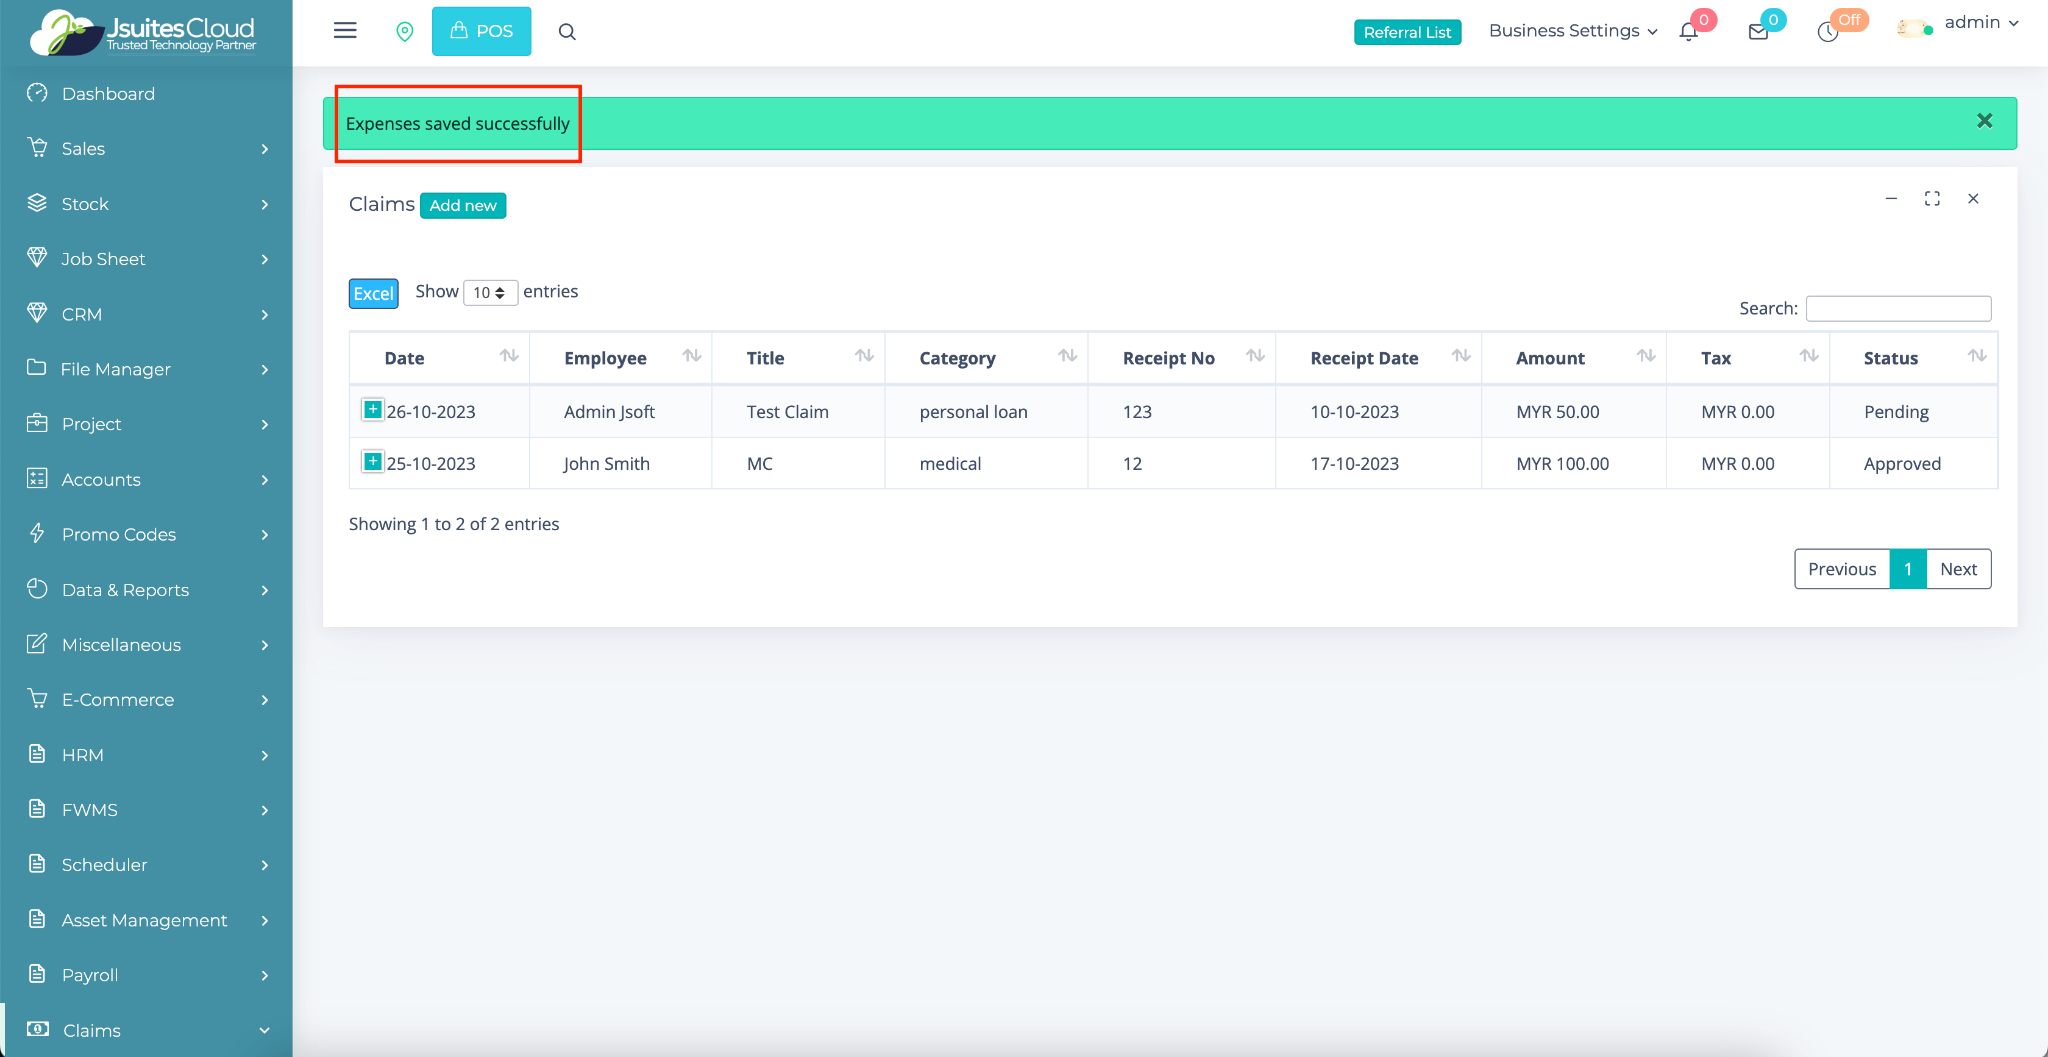Image resolution: width=2048 pixels, height=1057 pixels.
Task: Dismiss the success alert banner
Action: (x=1984, y=121)
